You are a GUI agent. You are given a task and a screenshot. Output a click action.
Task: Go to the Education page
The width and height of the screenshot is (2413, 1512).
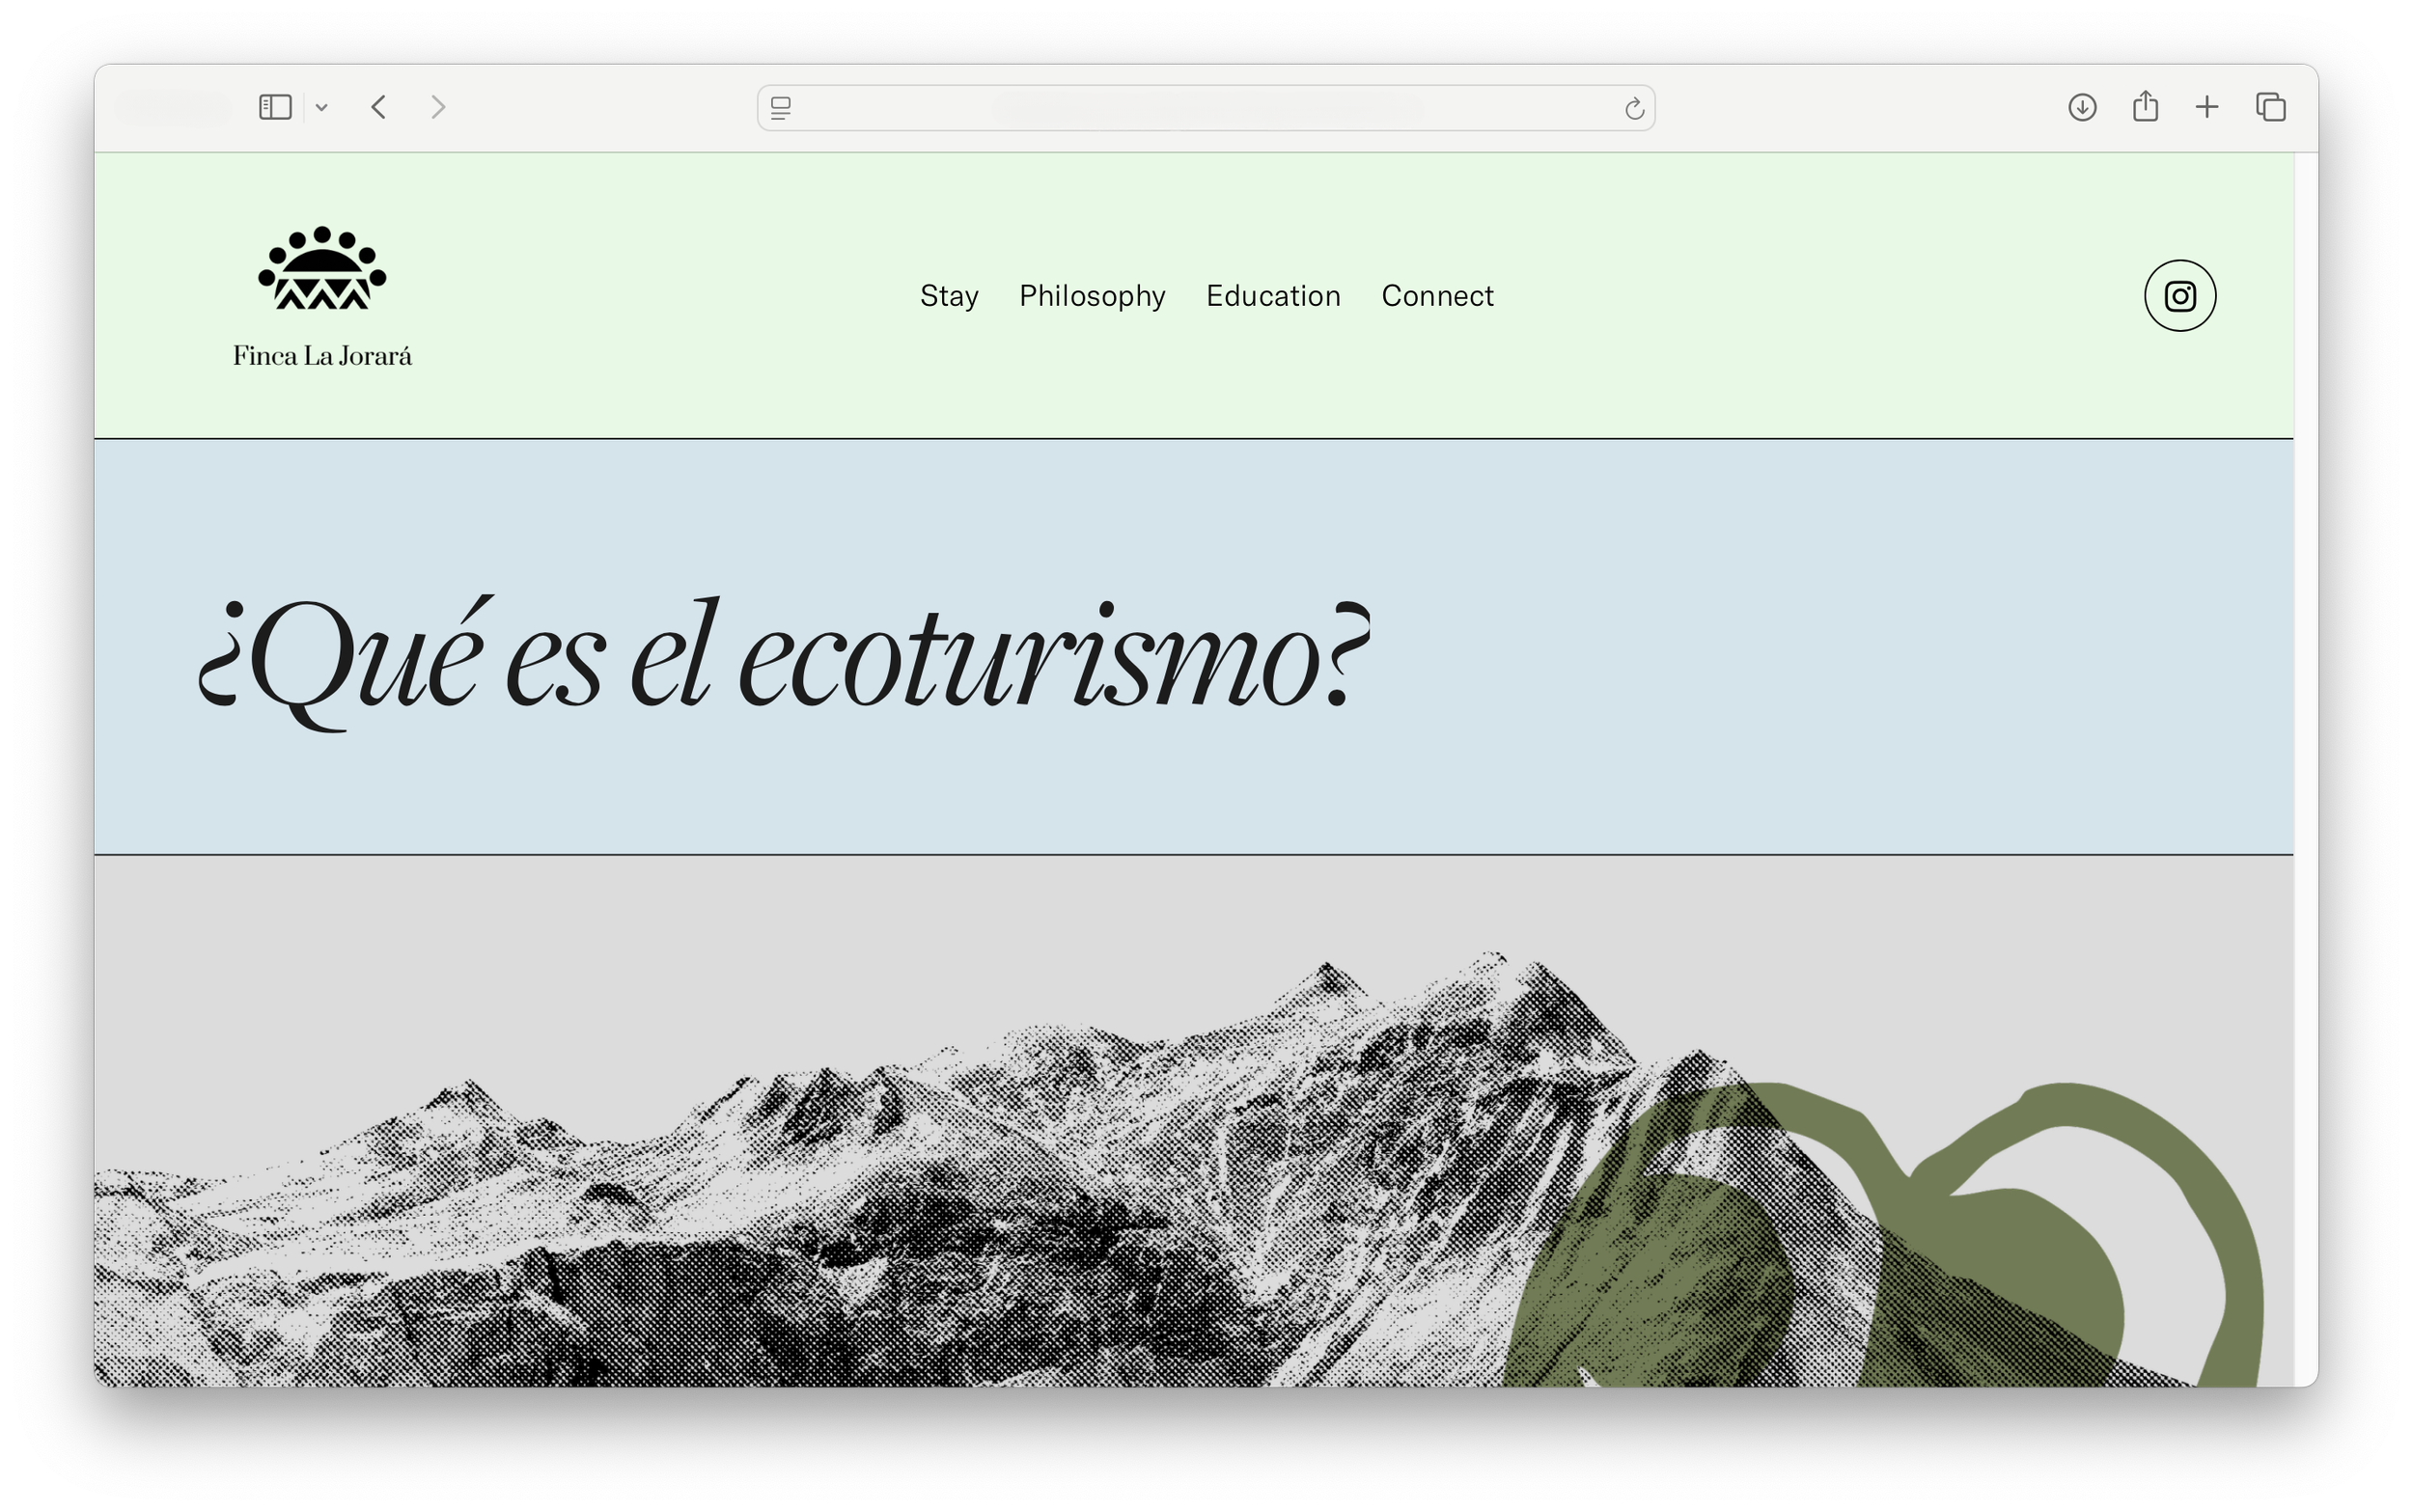(x=1273, y=296)
